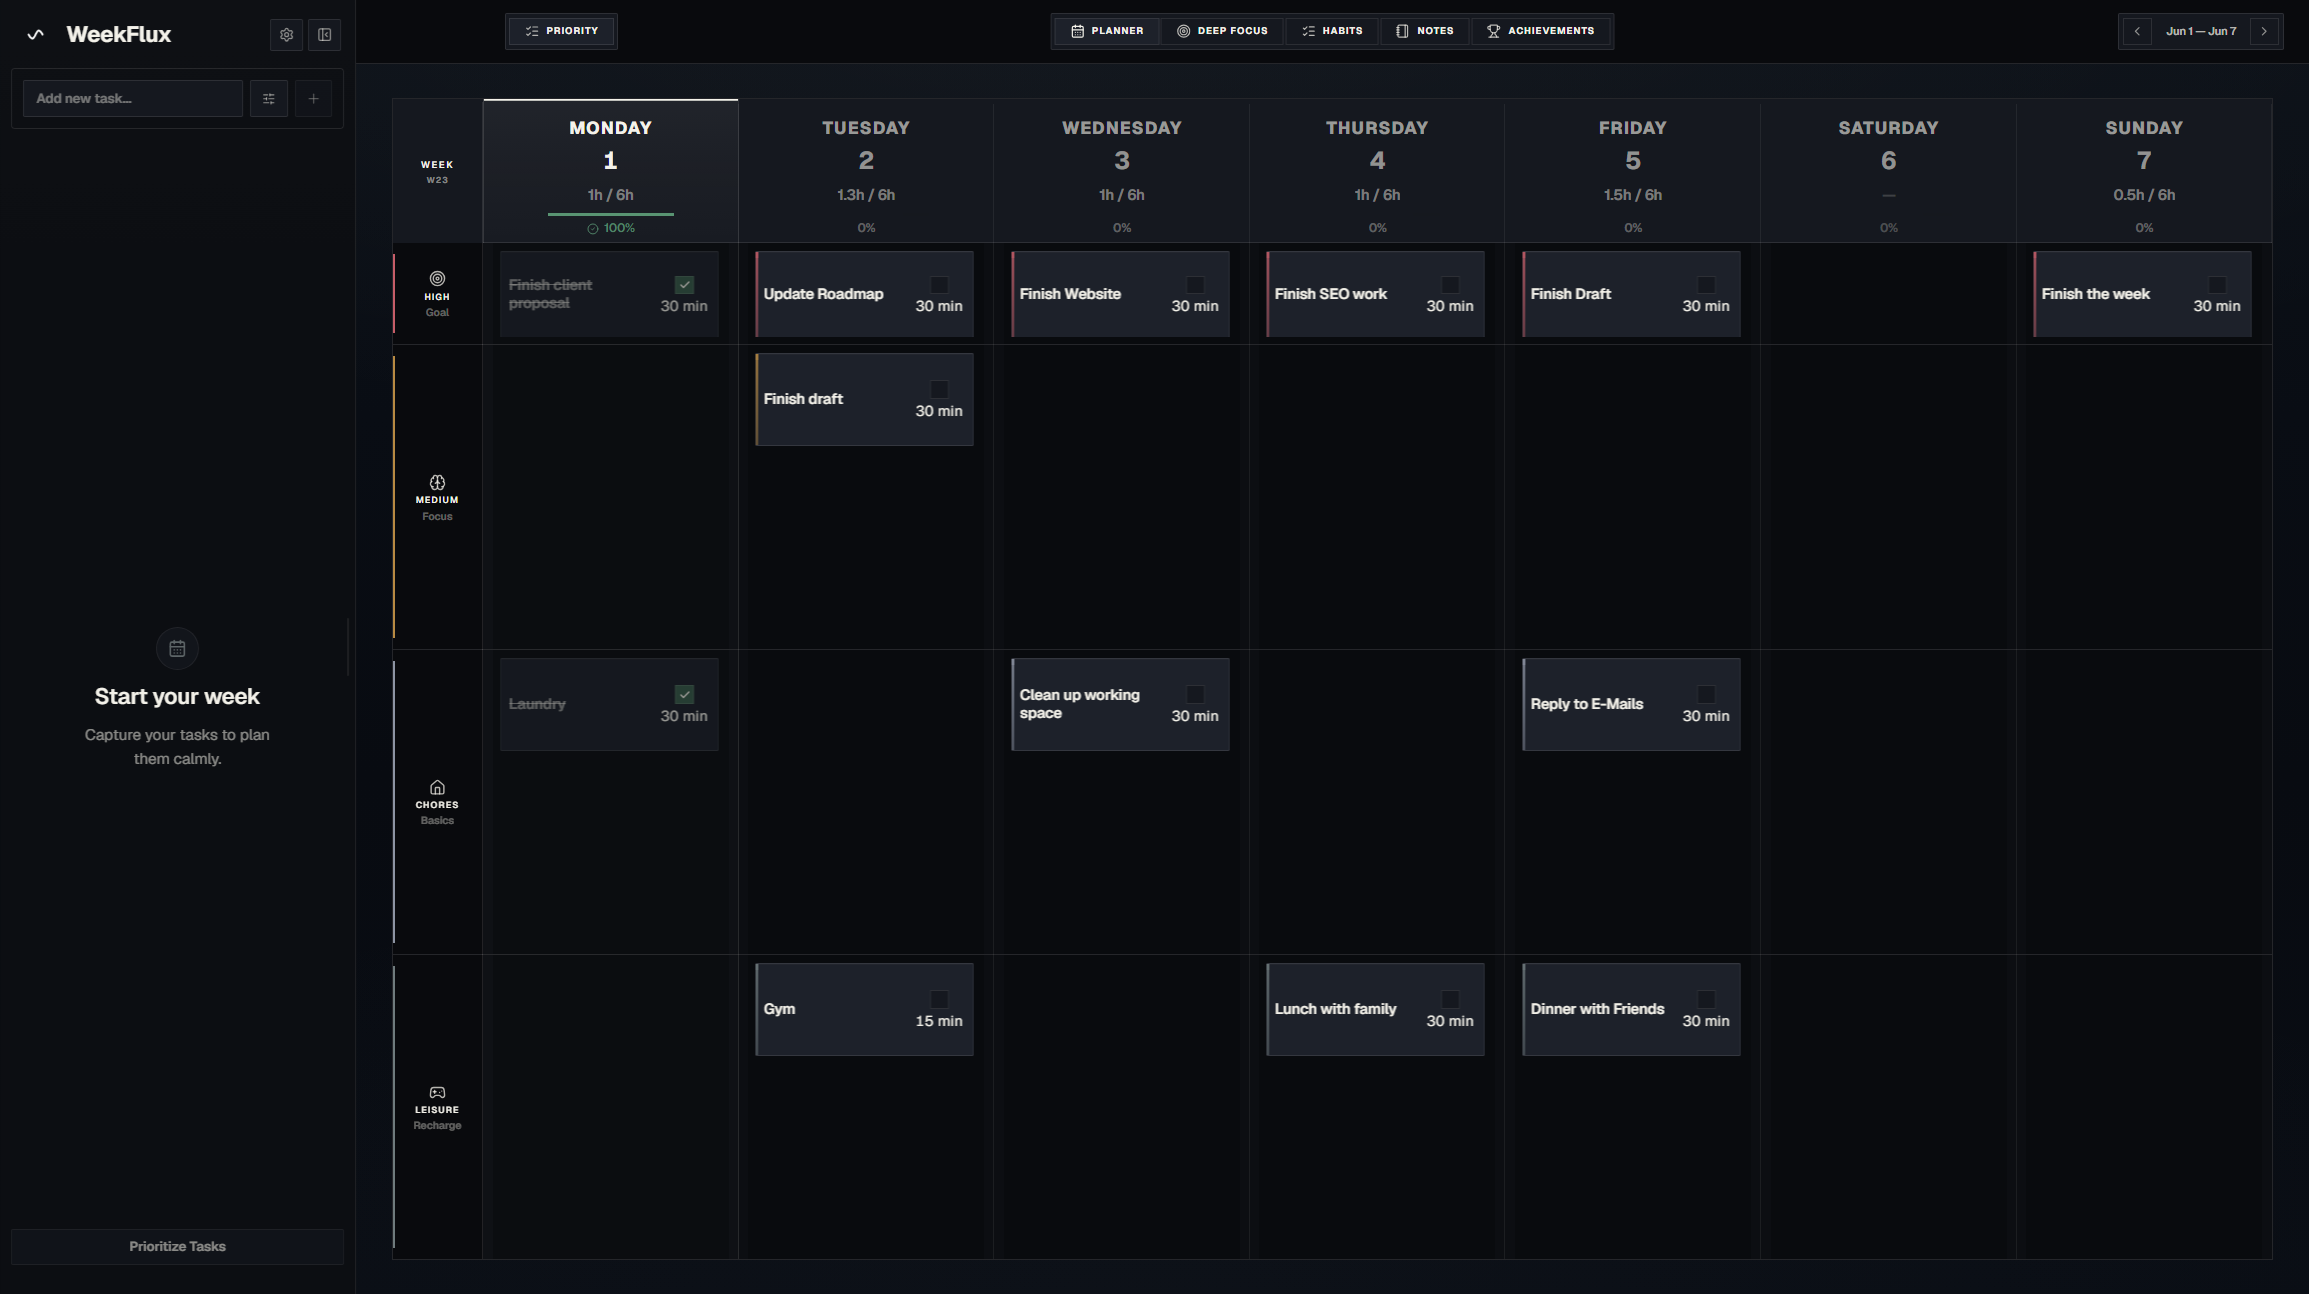Mark Gym task complete
The height and width of the screenshot is (1294, 2309).
(939, 999)
